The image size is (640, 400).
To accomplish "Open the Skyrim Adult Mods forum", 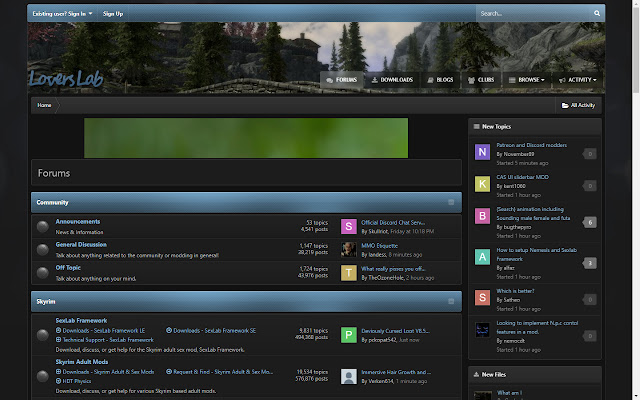I will coord(82,362).
